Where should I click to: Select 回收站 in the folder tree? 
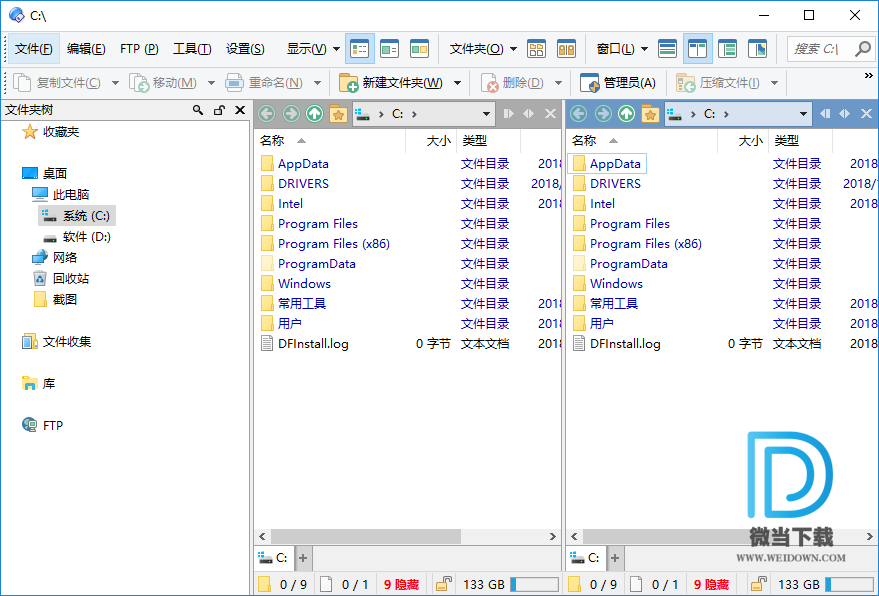tap(61, 279)
